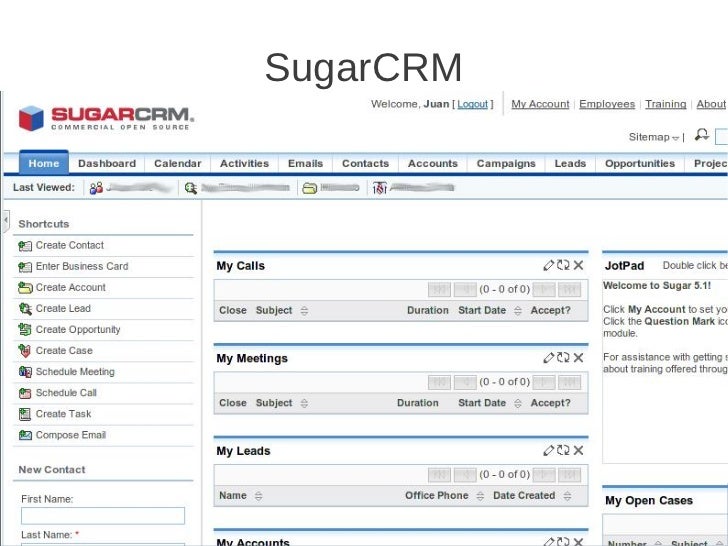728x546 pixels.
Task: Refresh the My Leads dashlet
Action: tap(563, 450)
